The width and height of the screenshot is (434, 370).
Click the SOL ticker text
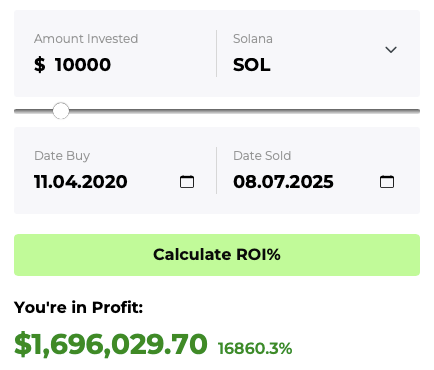[x=252, y=65]
